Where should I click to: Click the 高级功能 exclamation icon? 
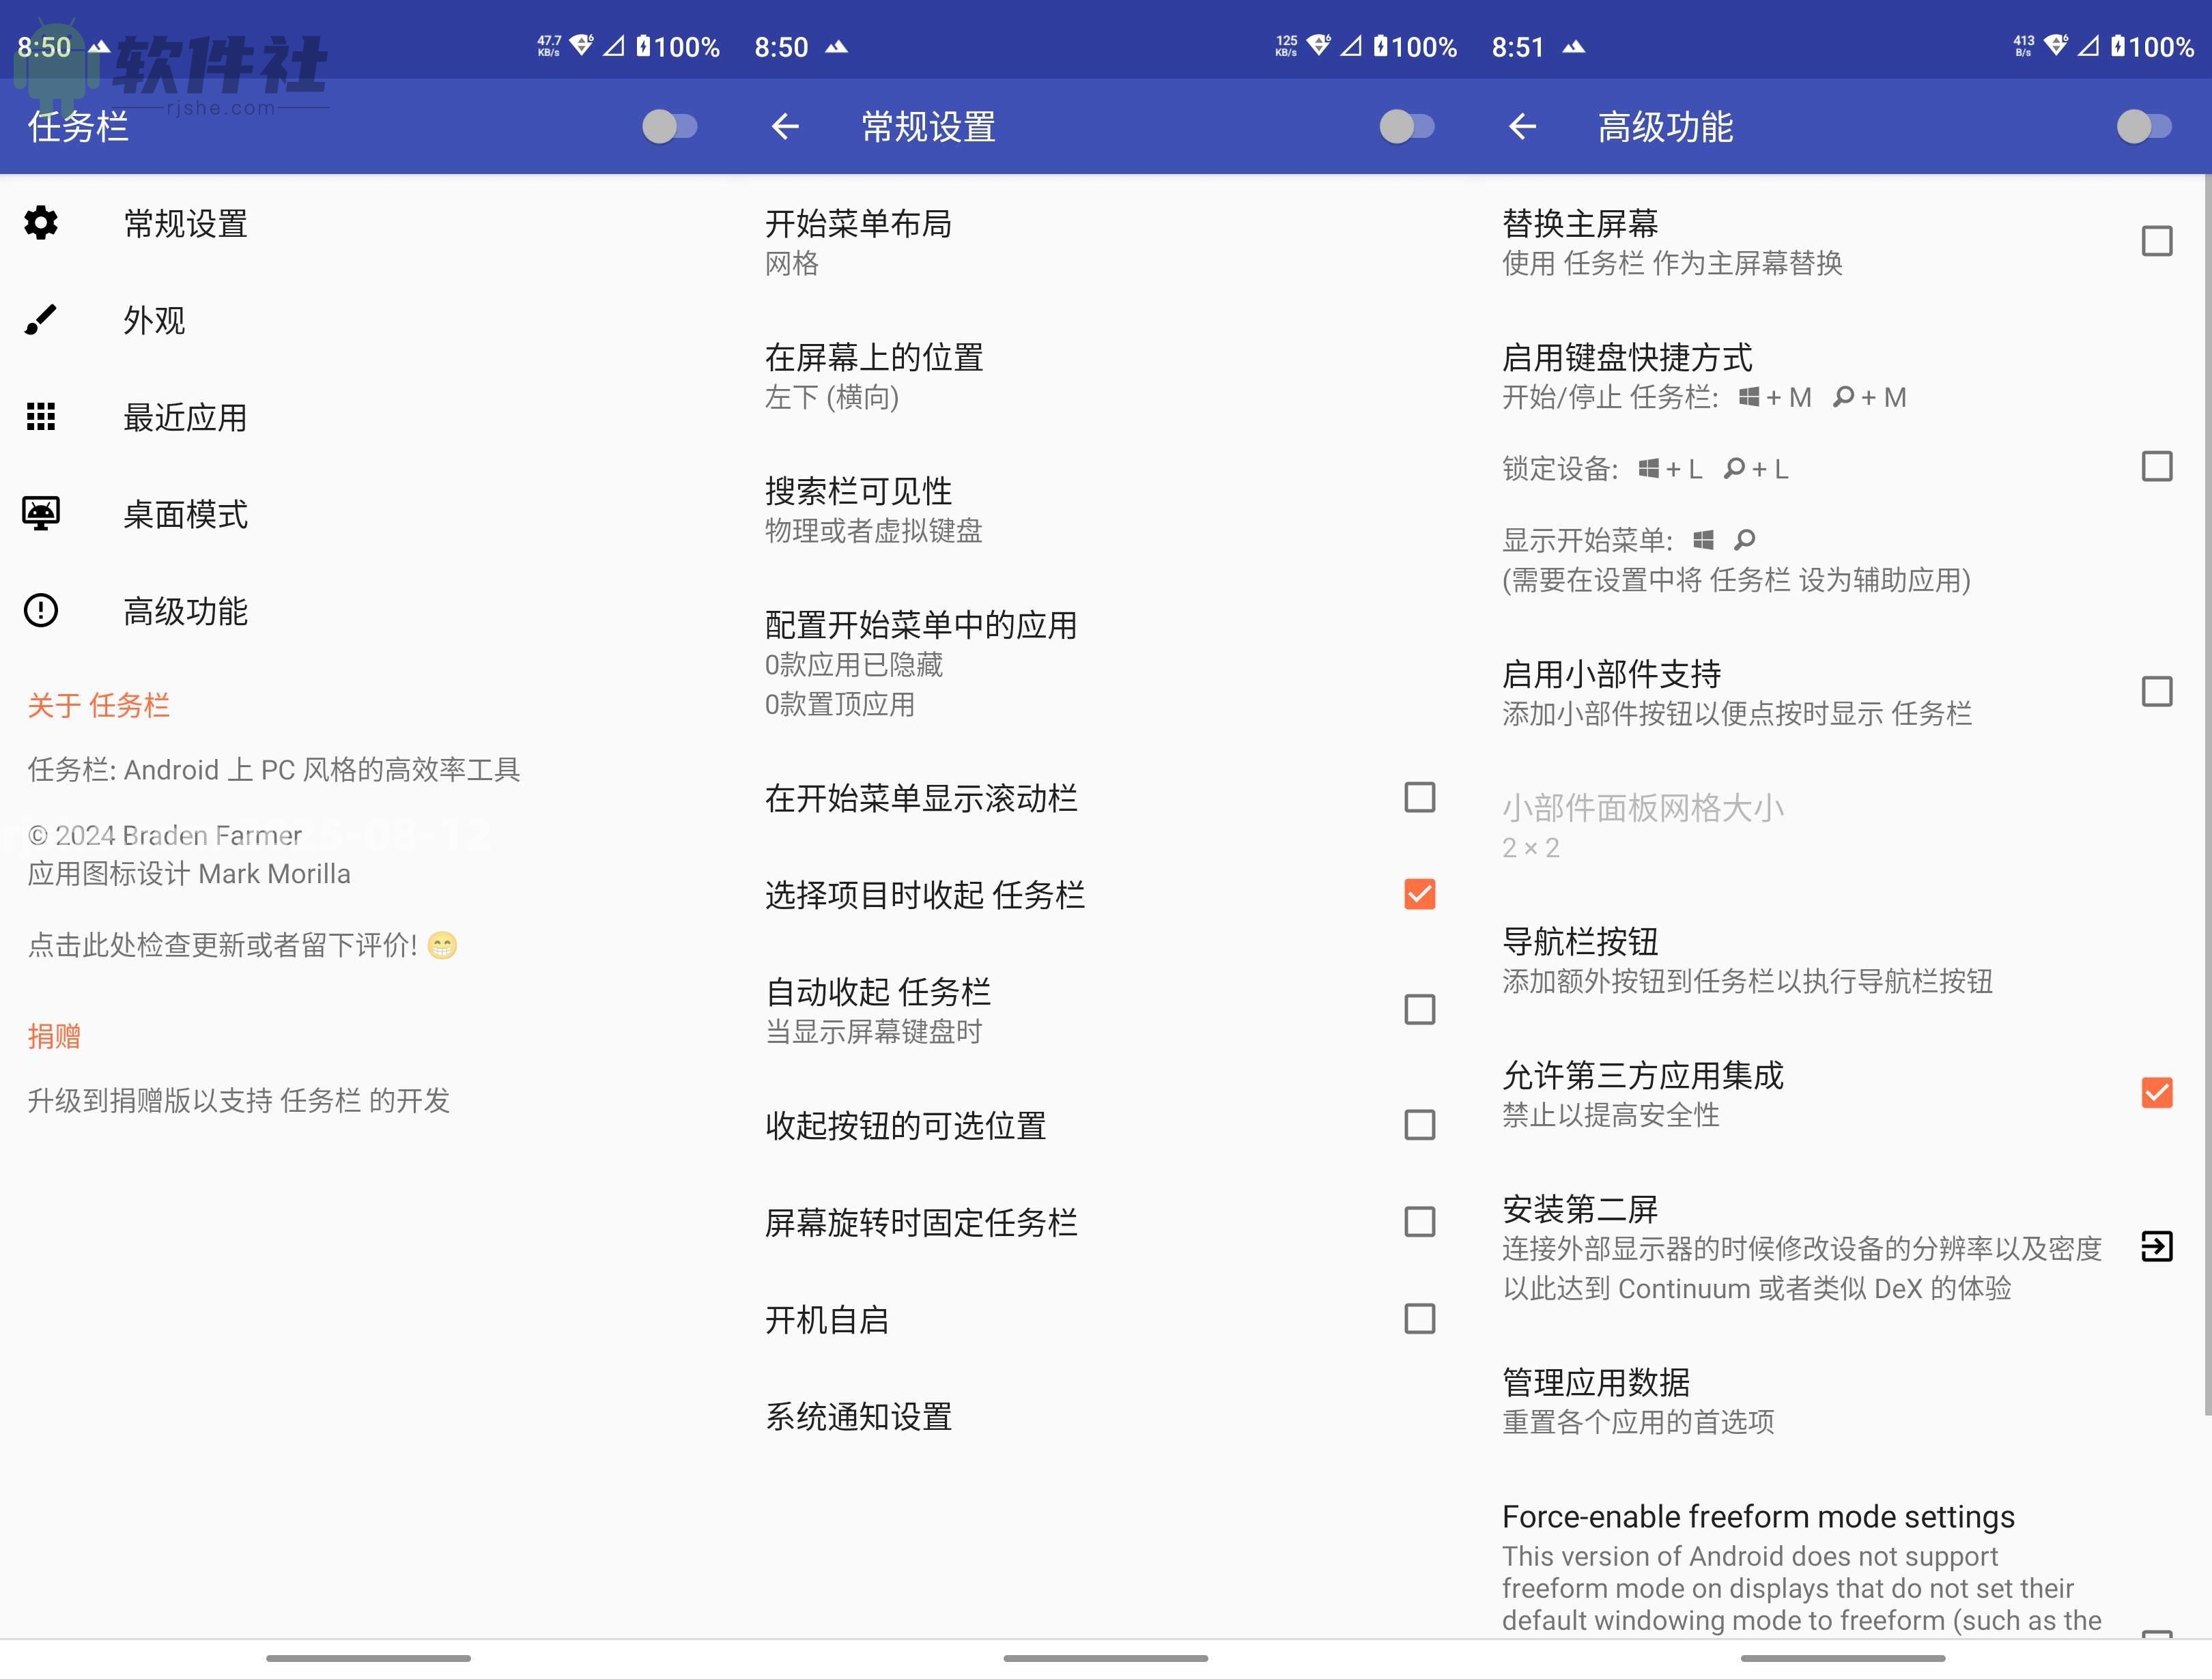[41, 610]
